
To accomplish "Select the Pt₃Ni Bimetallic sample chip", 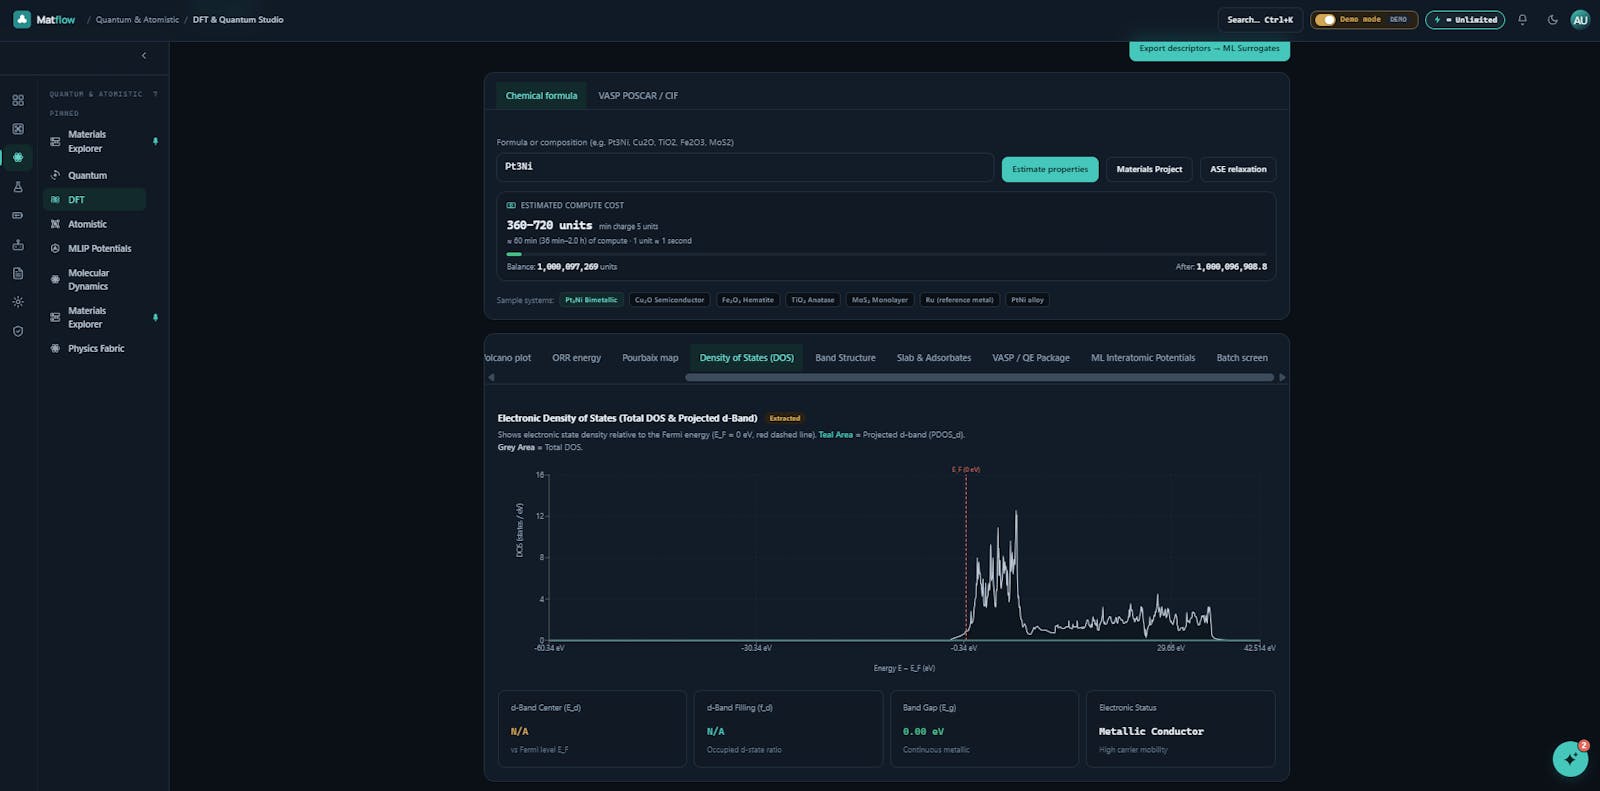I will 591,300.
